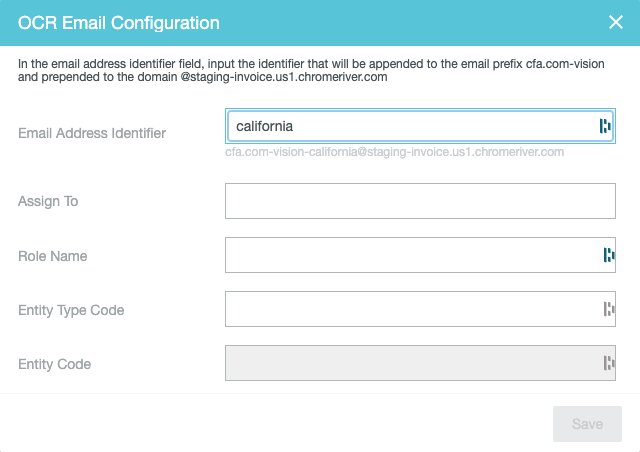Click the Assign To label
This screenshot has width=640, height=452.
tap(48, 201)
